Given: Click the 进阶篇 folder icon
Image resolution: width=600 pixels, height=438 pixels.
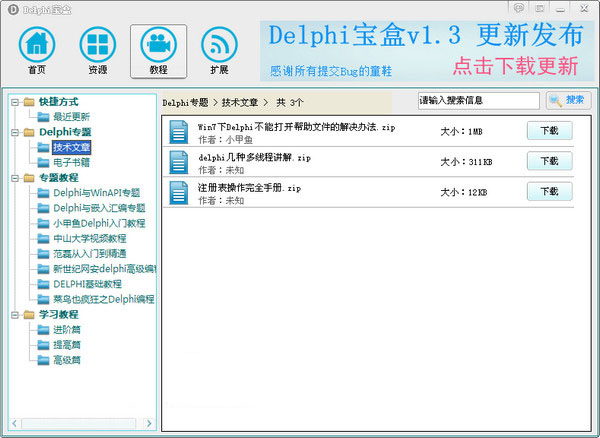Looking at the screenshot, I should point(43,330).
